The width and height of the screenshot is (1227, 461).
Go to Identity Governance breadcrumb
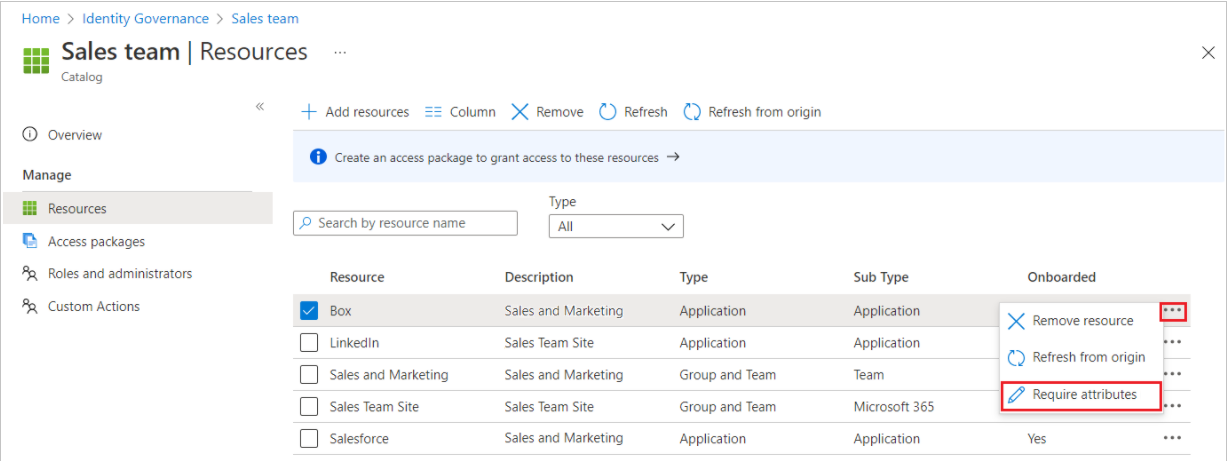[146, 19]
